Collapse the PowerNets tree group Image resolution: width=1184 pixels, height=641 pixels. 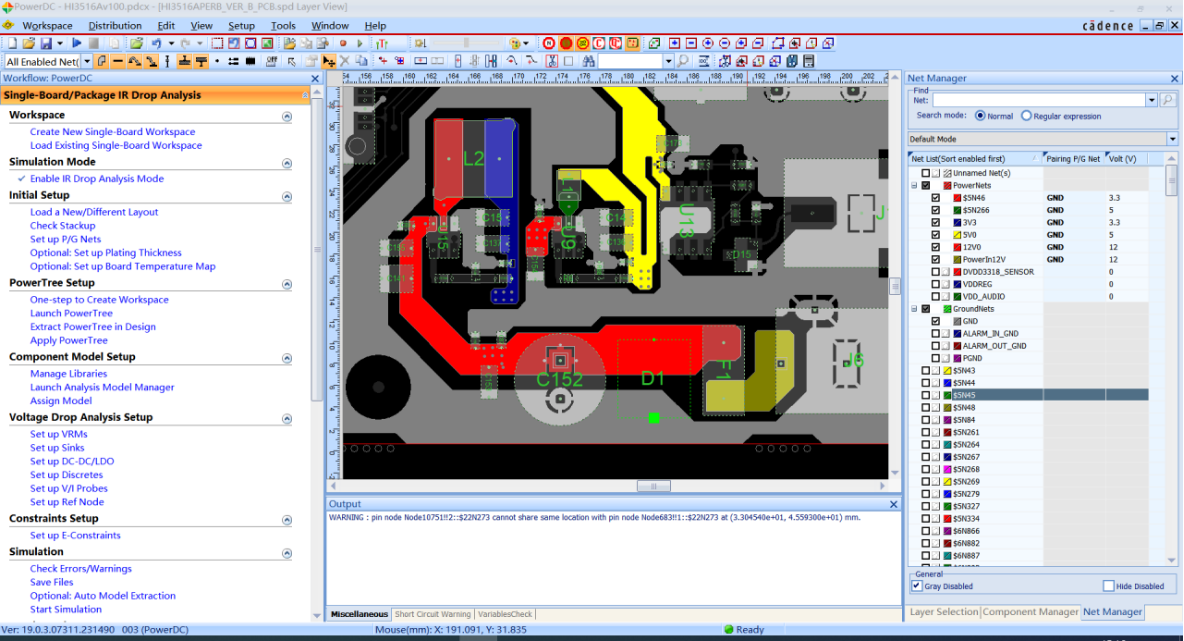tap(914, 185)
